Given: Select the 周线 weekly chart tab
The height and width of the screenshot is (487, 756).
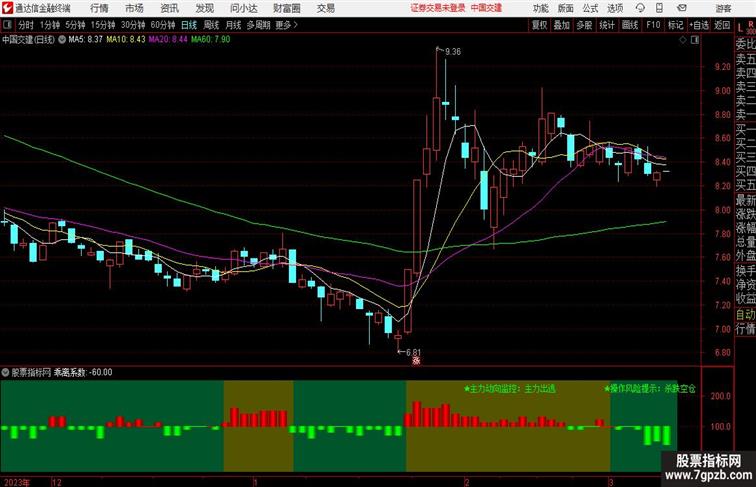Looking at the screenshot, I should pos(211,25).
